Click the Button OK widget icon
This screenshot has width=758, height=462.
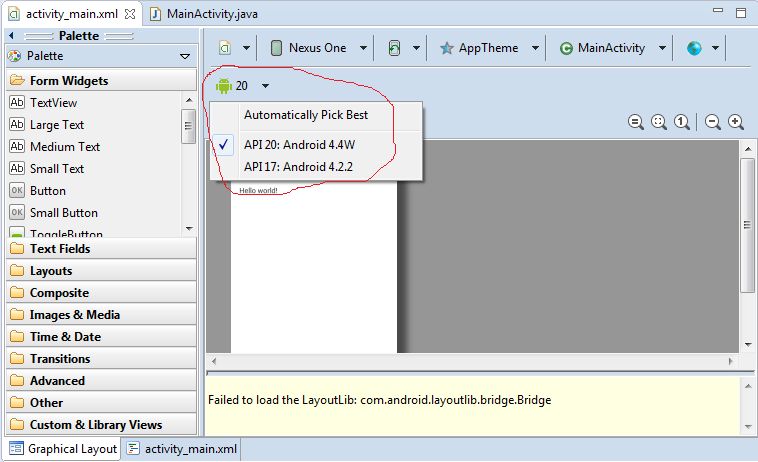point(17,190)
